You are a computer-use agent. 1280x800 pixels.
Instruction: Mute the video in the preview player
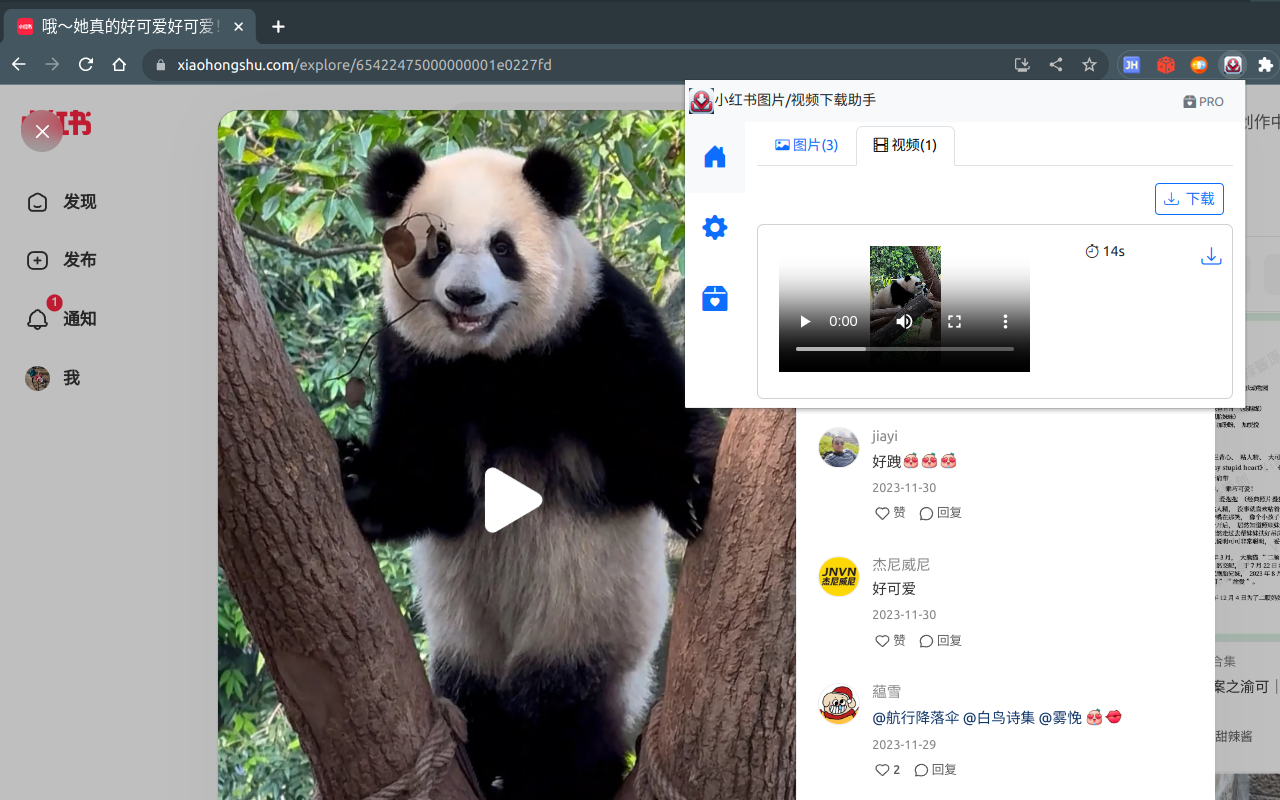904,321
